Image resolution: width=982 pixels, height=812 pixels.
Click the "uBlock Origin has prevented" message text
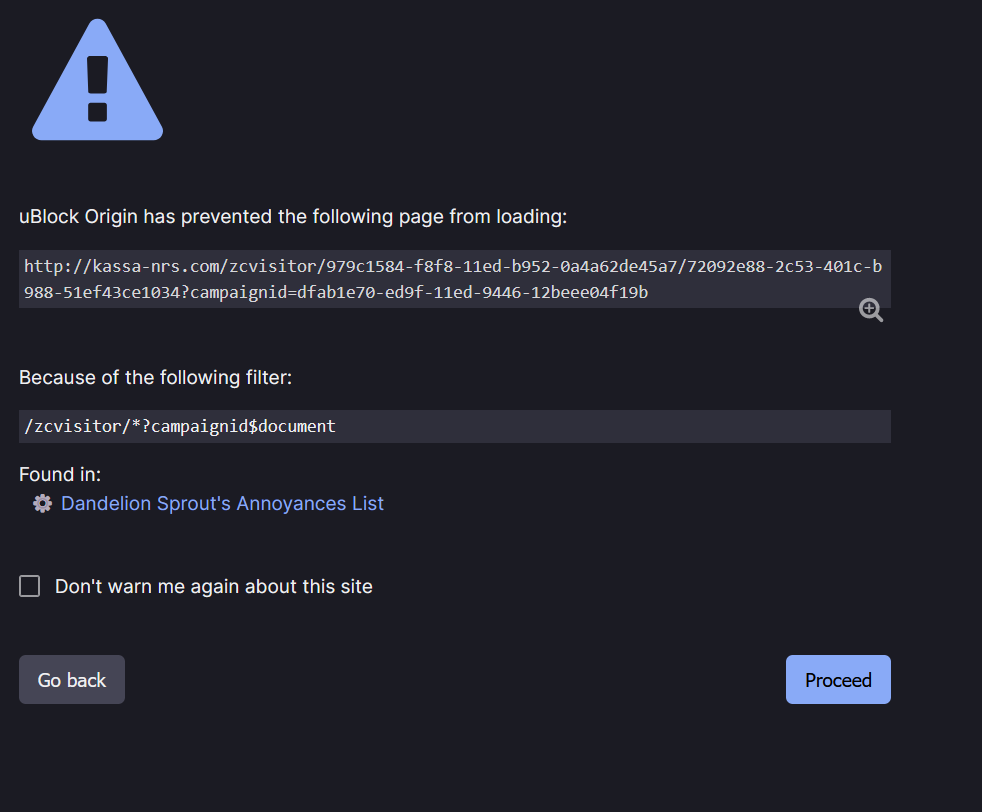[293, 216]
